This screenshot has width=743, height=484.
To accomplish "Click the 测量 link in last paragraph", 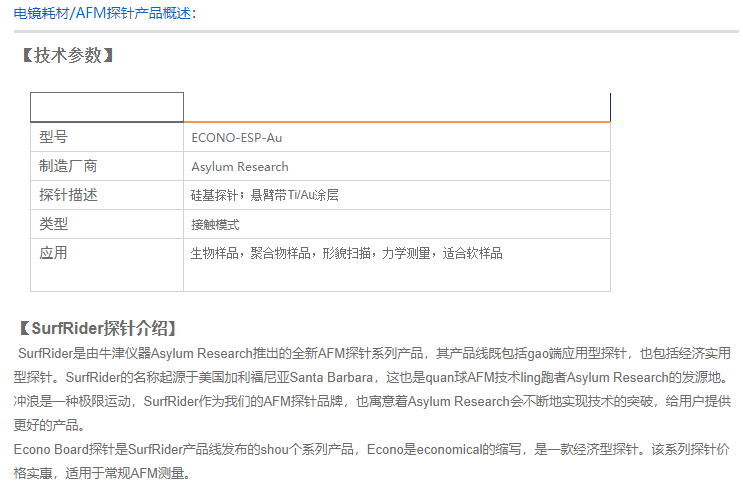I will coord(172,472).
